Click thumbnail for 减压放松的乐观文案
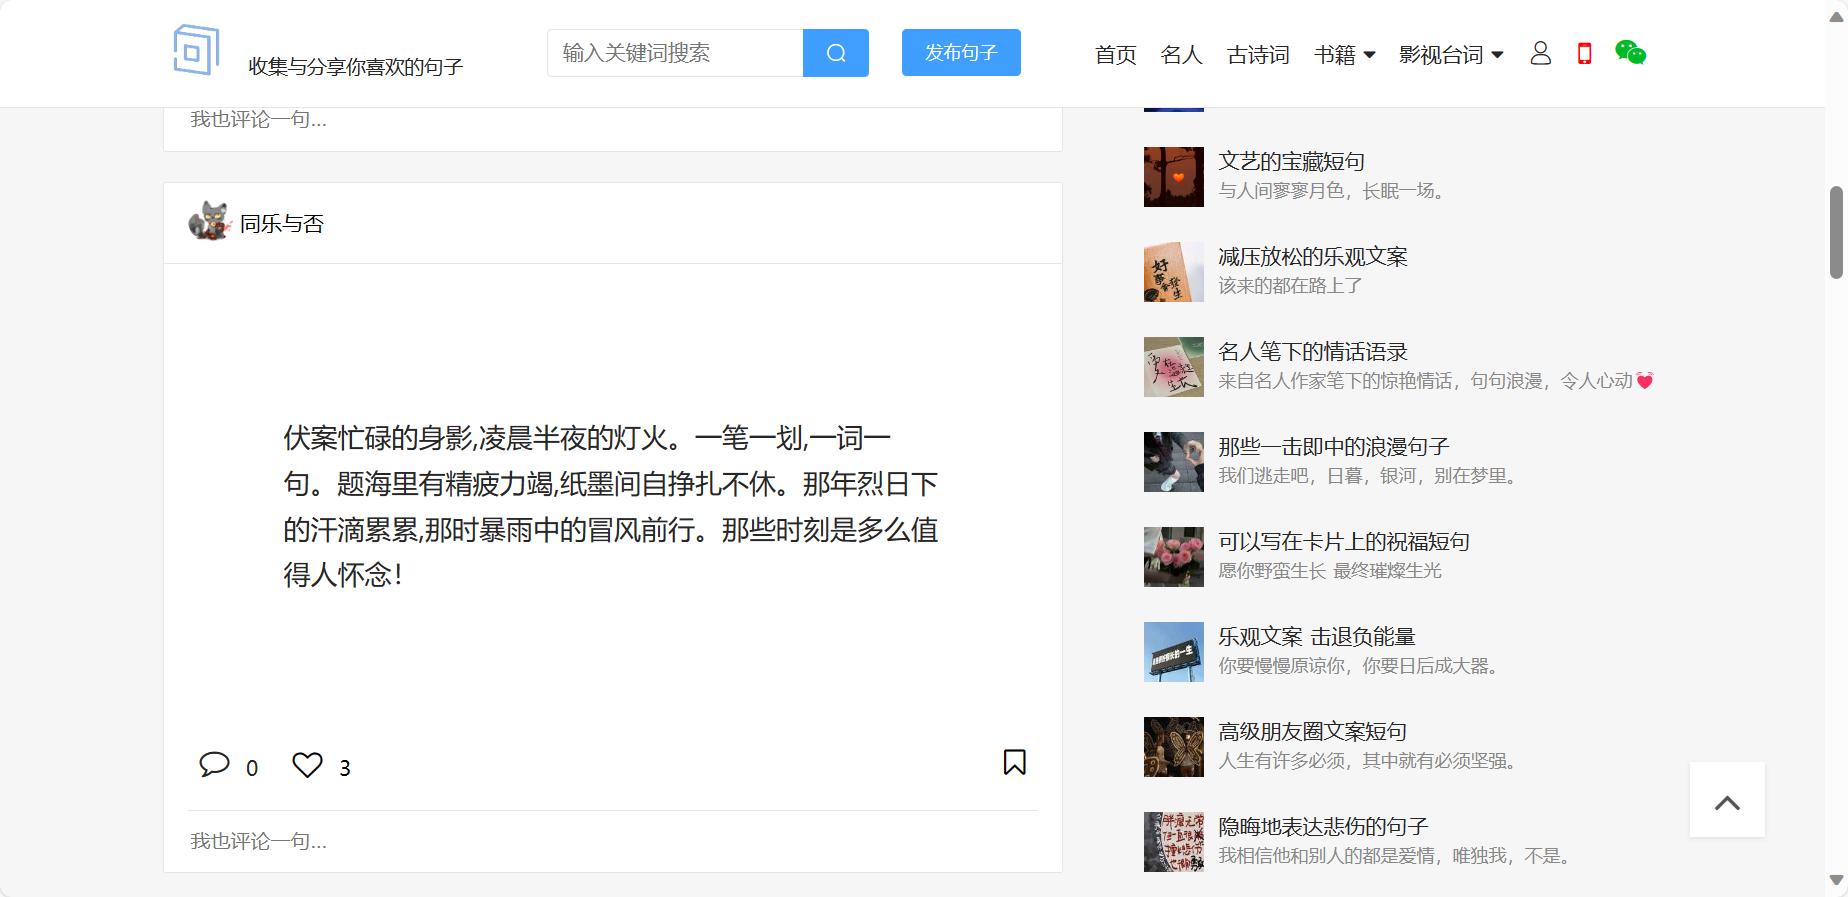 coord(1174,272)
